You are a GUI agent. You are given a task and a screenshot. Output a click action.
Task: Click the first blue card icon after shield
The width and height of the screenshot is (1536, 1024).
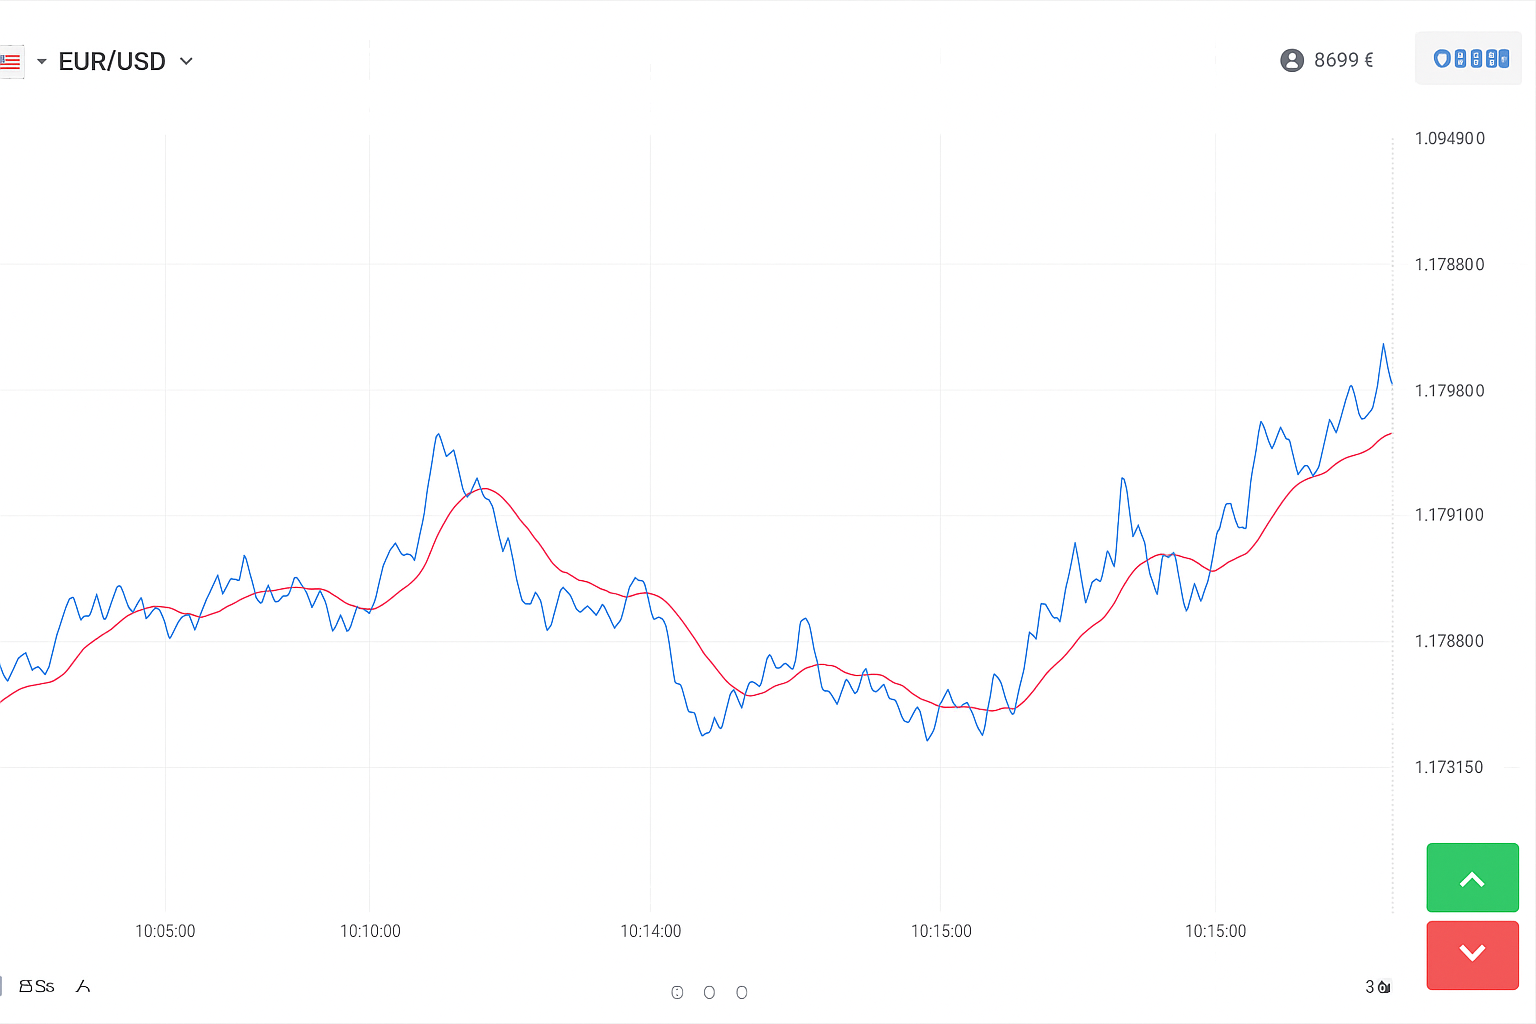(1460, 58)
